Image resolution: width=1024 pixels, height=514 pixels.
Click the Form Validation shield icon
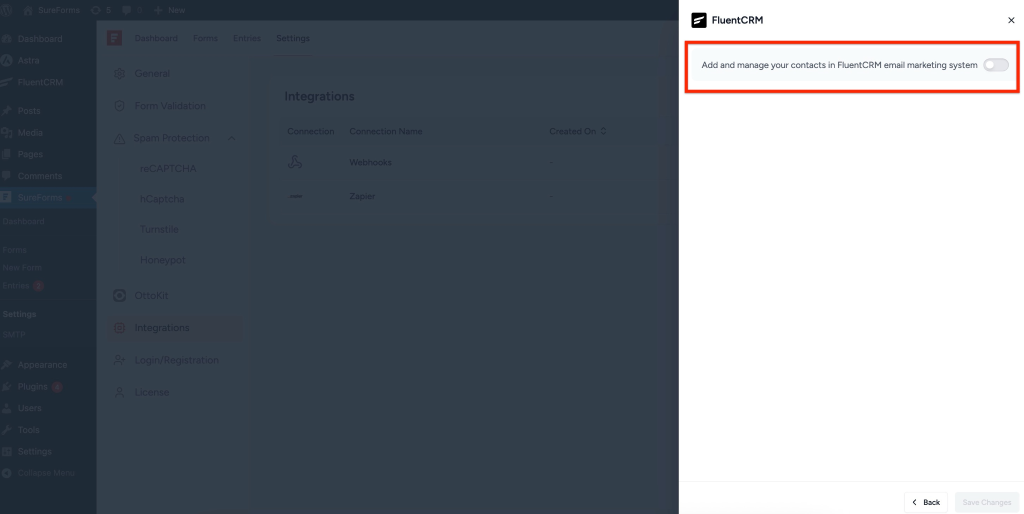click(x=120, y=106)
